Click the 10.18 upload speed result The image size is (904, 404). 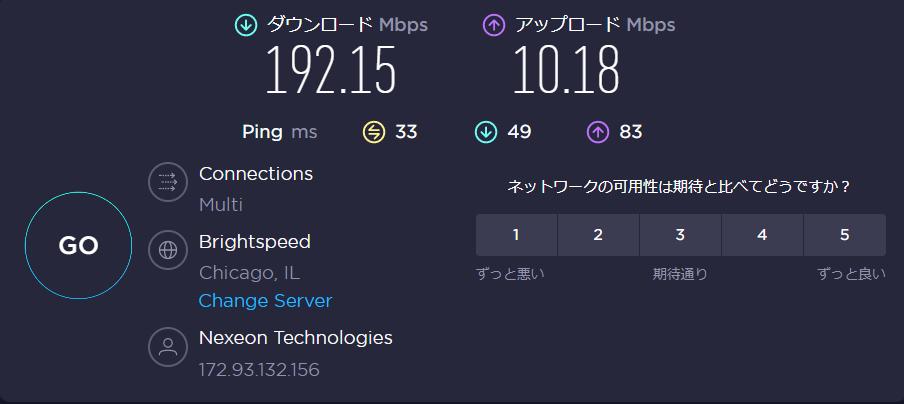point(567,70)
